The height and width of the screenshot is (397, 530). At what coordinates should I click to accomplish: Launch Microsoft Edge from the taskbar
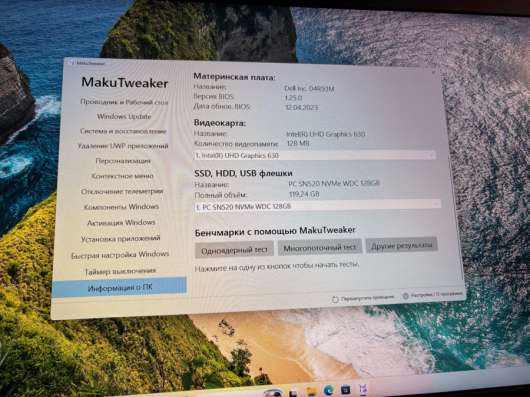(328, 391)
